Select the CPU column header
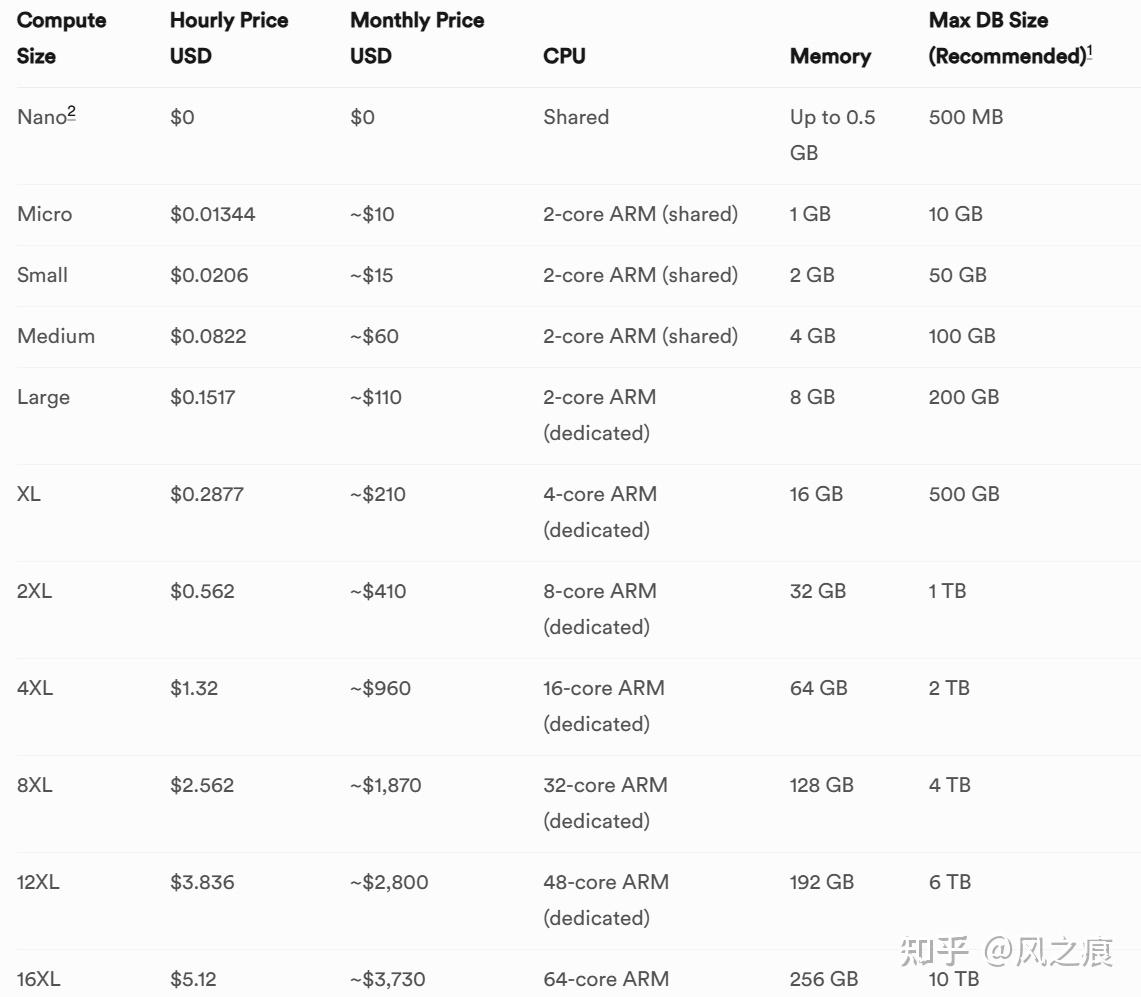 (564, 56)
